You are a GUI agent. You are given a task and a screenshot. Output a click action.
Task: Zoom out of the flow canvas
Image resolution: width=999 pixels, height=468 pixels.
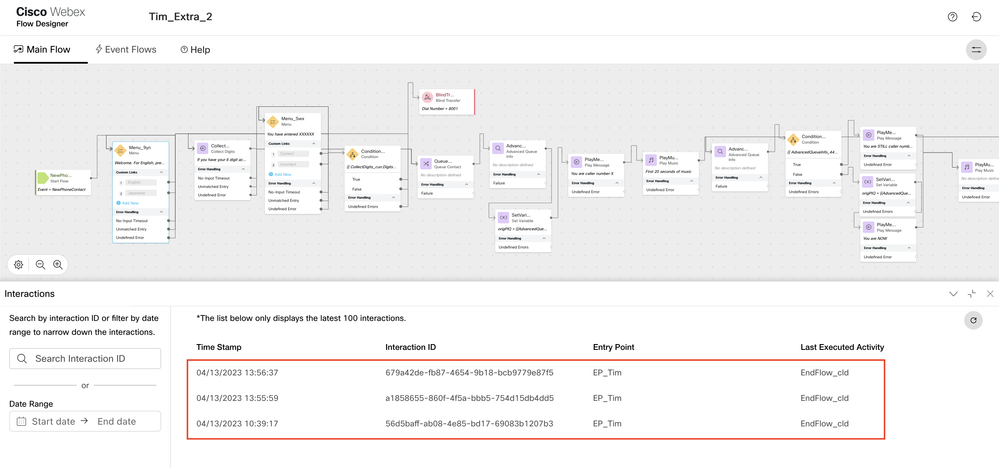40,264
